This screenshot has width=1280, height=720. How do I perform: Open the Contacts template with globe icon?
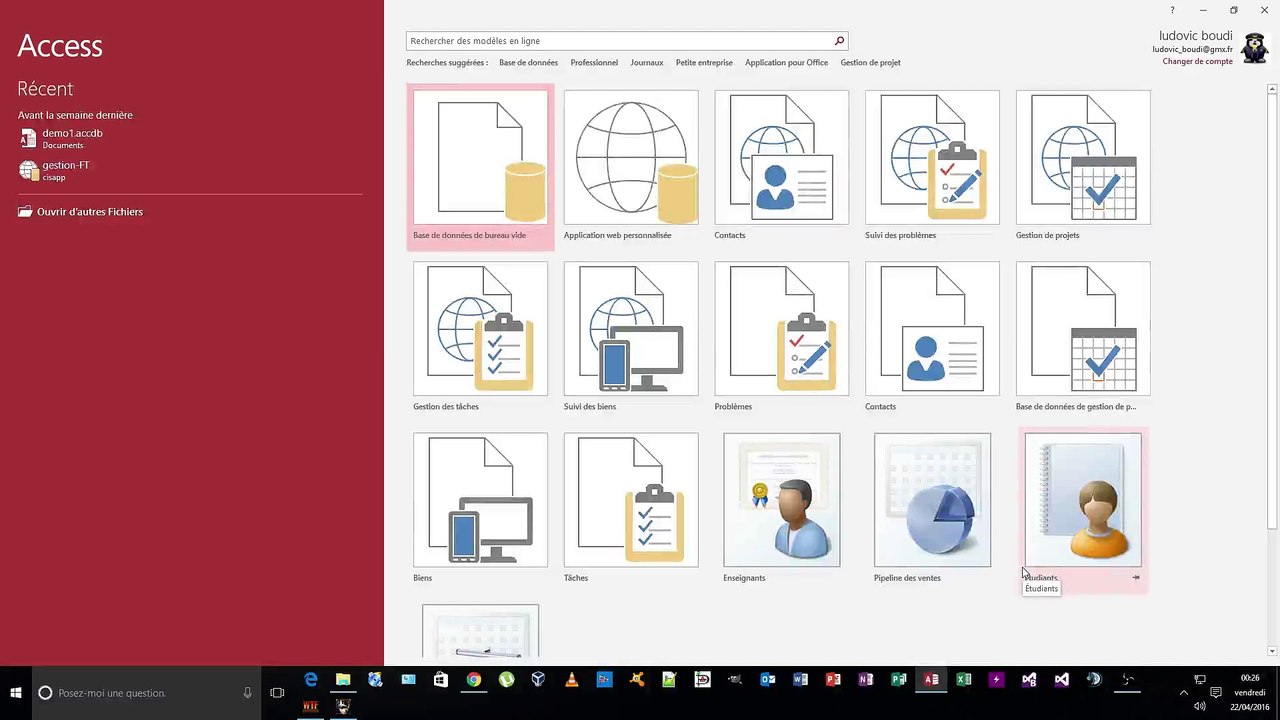[x=782, y=166]
